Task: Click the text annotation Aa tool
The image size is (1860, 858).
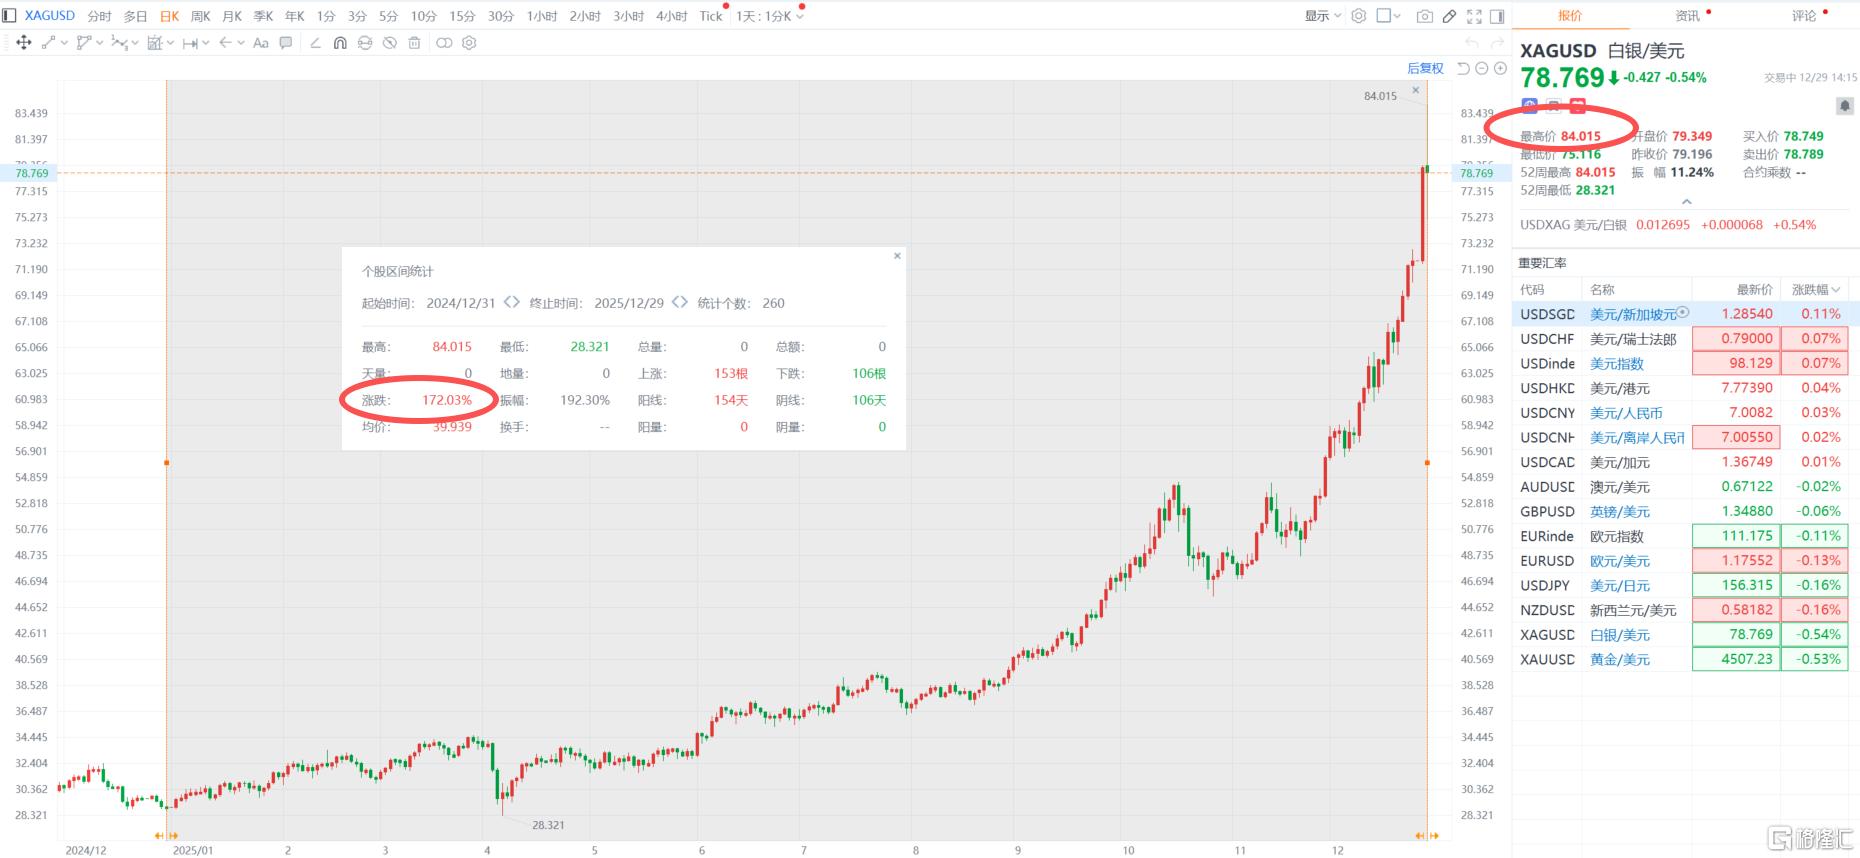Action: [x=260, y=43]
